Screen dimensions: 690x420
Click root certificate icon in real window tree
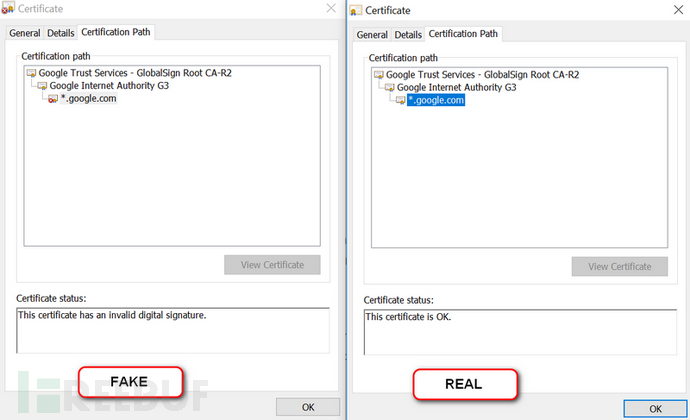click(x=378, y=75)
